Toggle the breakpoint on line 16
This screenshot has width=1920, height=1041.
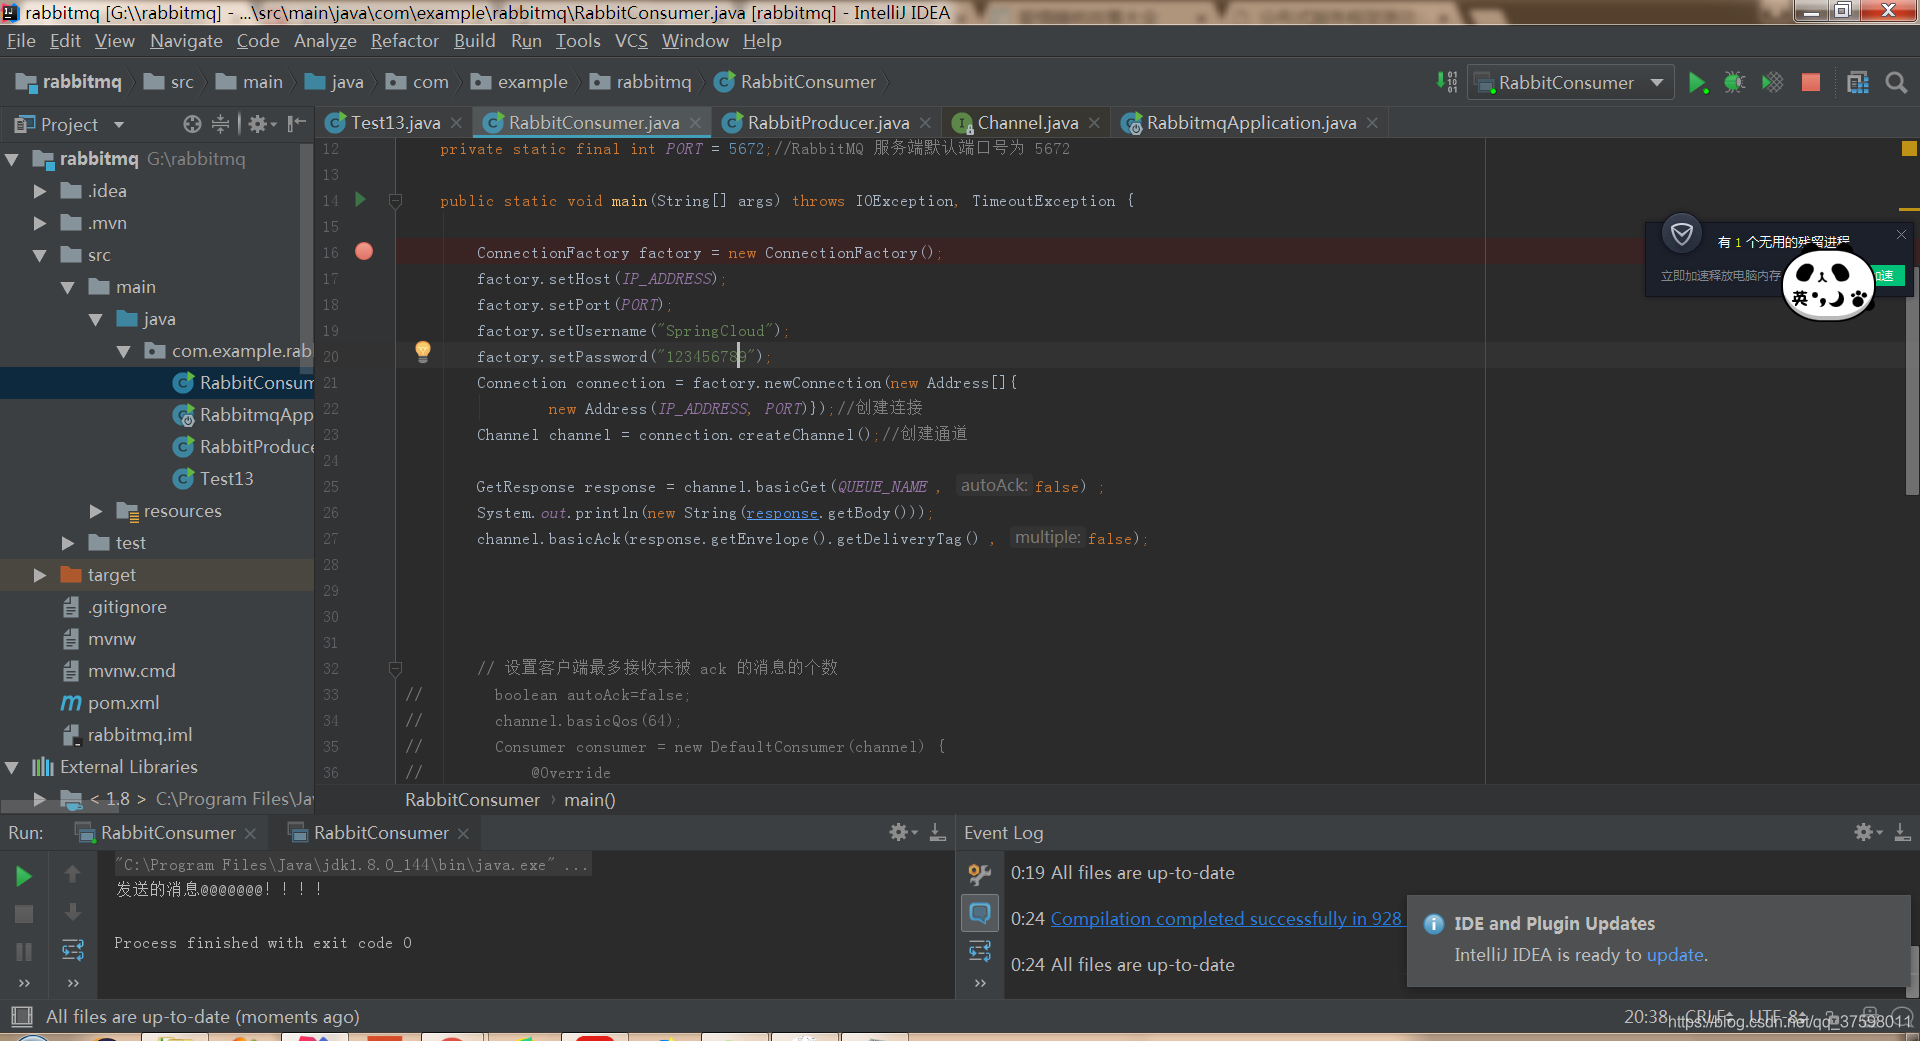364,252
